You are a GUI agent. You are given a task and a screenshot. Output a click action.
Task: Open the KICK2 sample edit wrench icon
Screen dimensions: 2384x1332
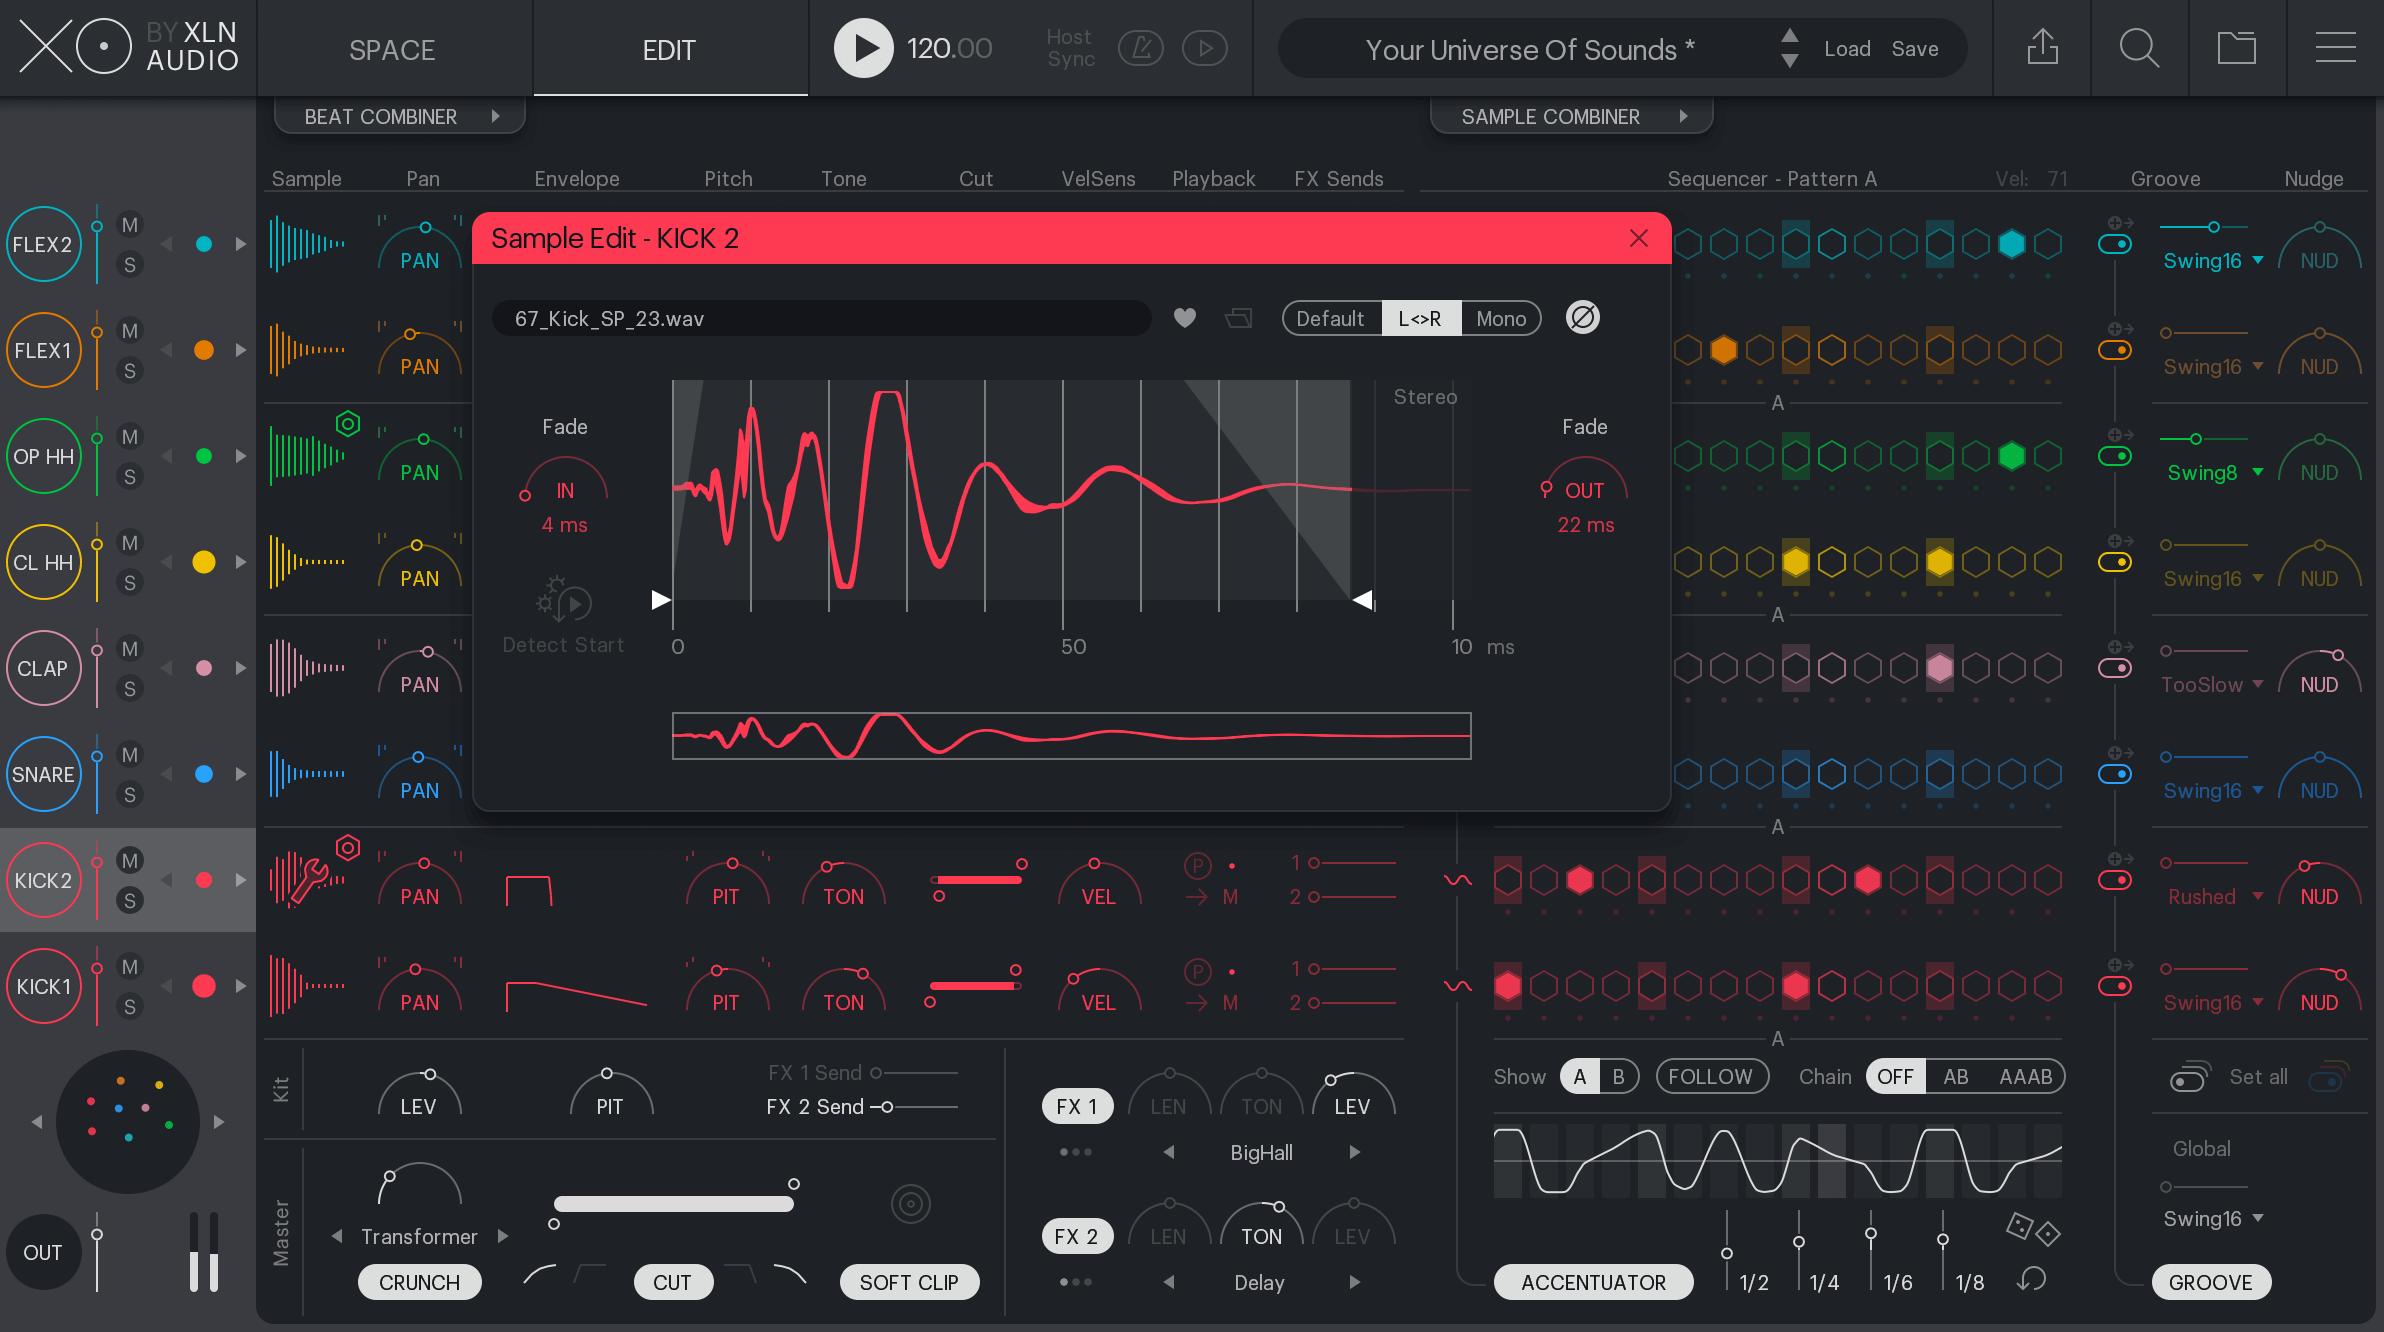click(310, 880)
